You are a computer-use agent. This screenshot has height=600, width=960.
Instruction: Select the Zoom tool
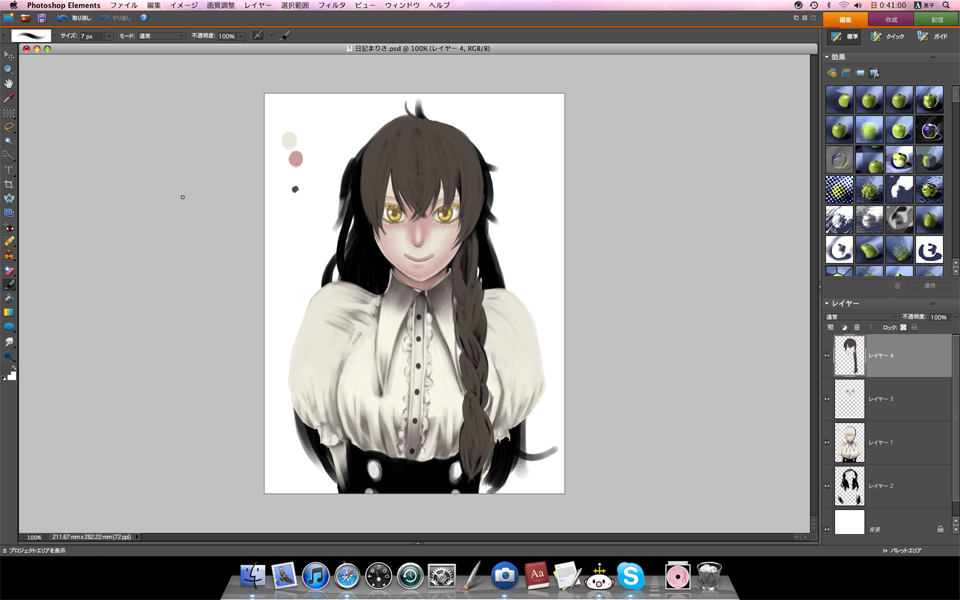[9, 70]
